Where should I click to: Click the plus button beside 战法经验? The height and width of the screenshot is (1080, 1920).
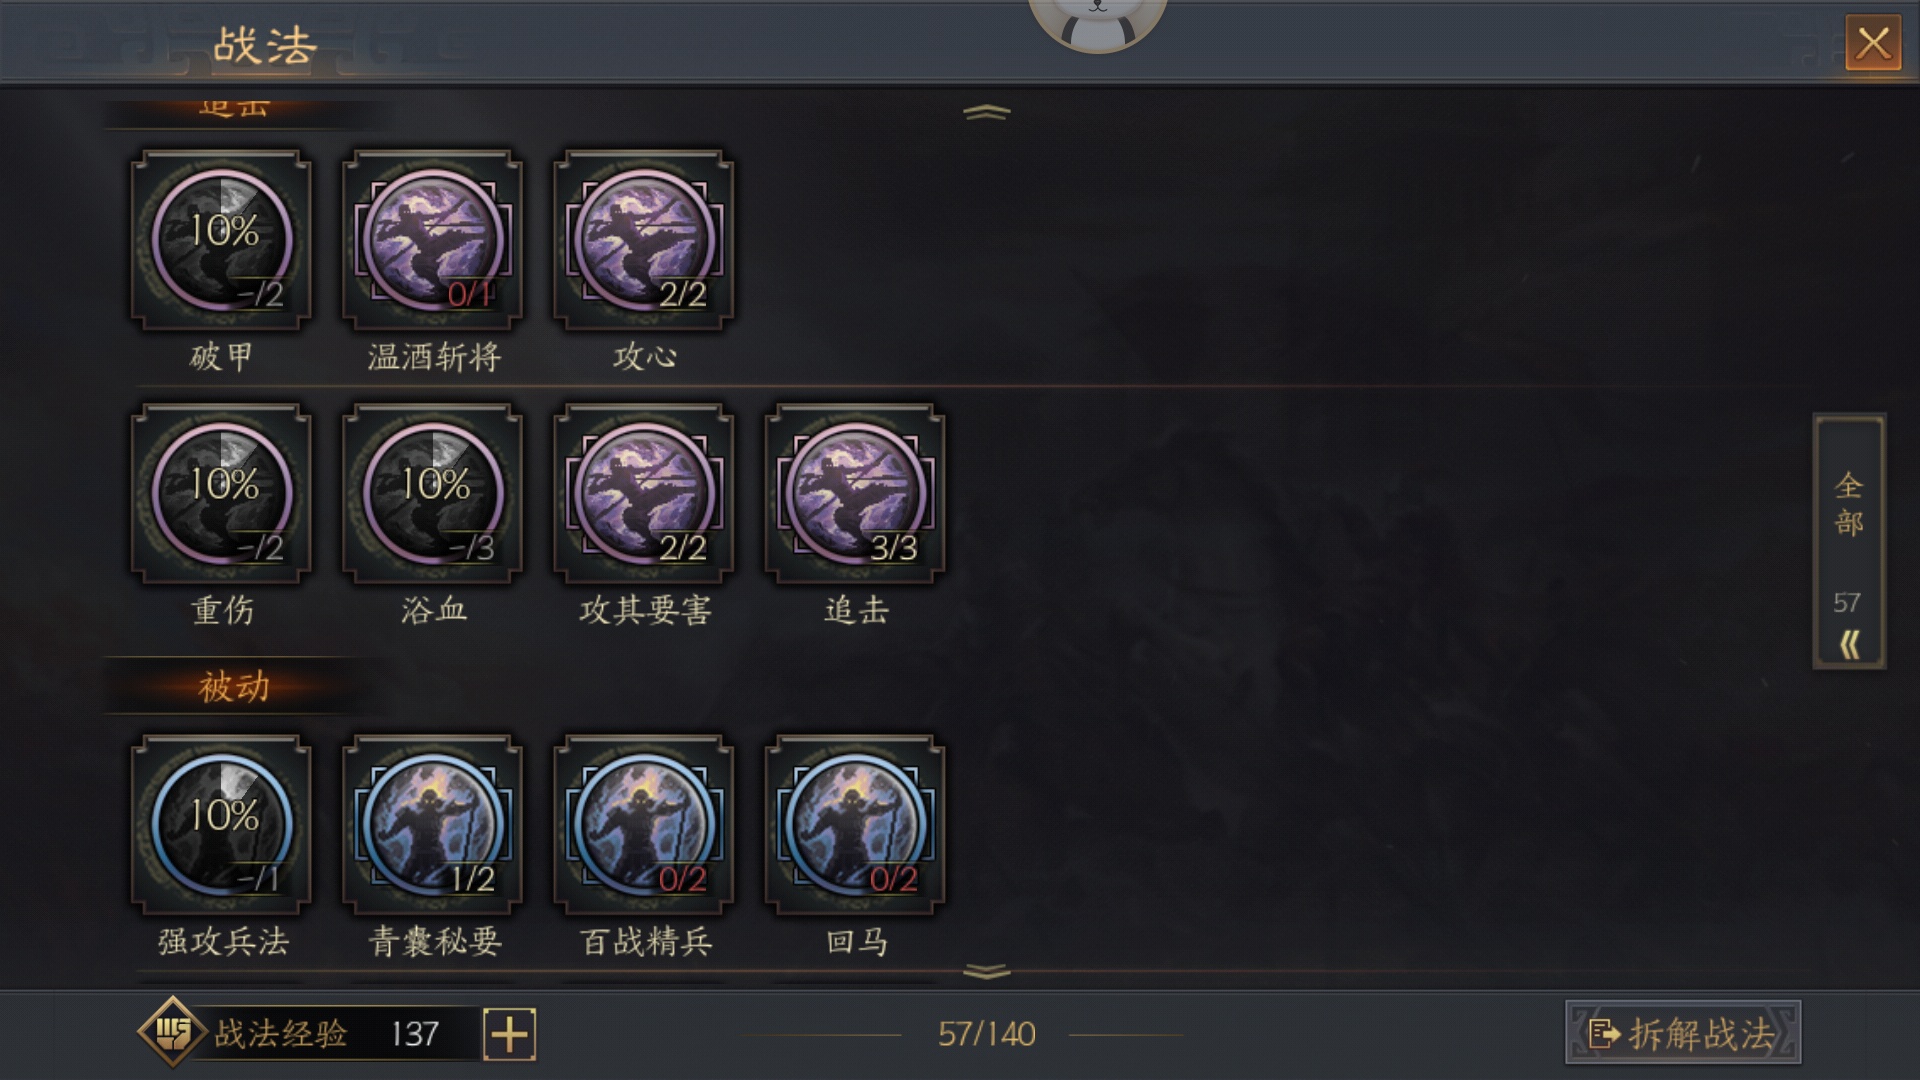510,1034
